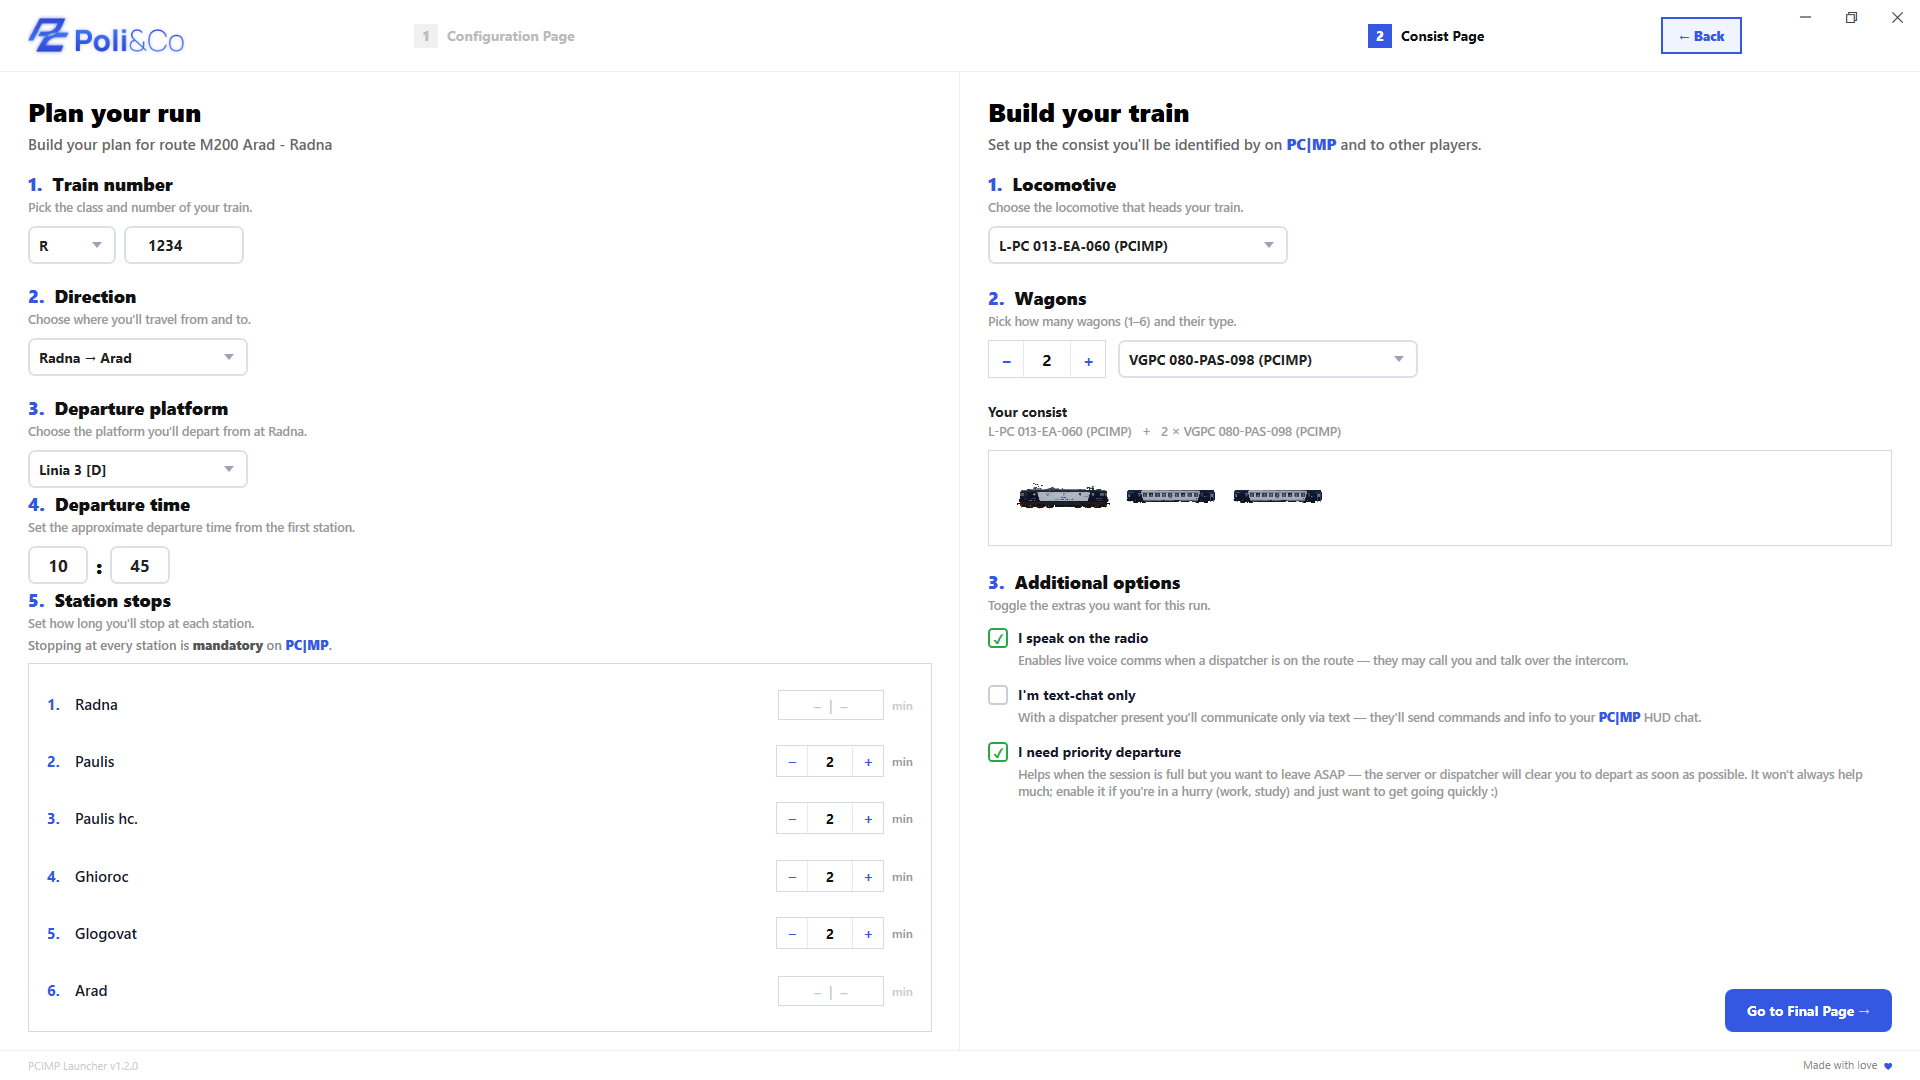Click the train number field 1234
The height and width of the screenshot is (1080, 1920).
tap(184, 245)
